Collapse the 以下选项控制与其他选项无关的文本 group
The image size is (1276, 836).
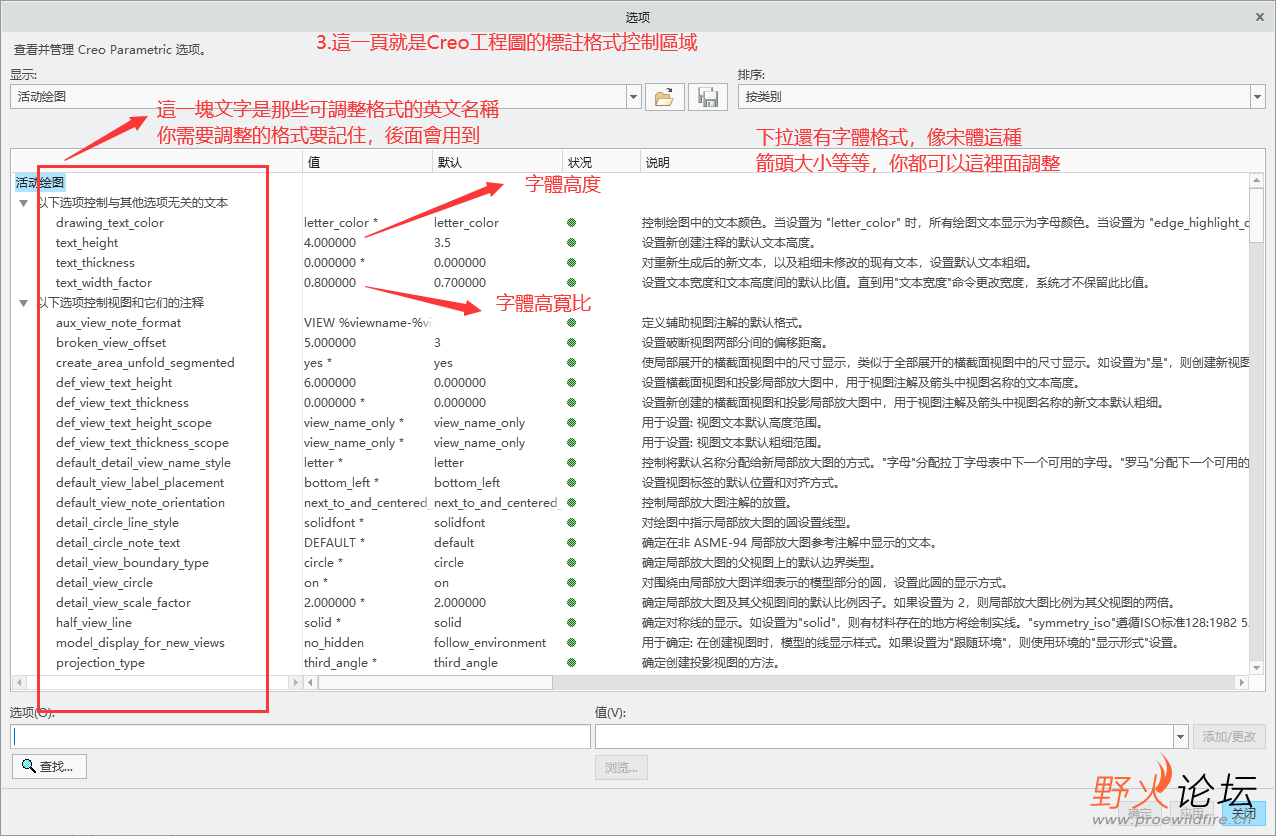coord(23,203)
